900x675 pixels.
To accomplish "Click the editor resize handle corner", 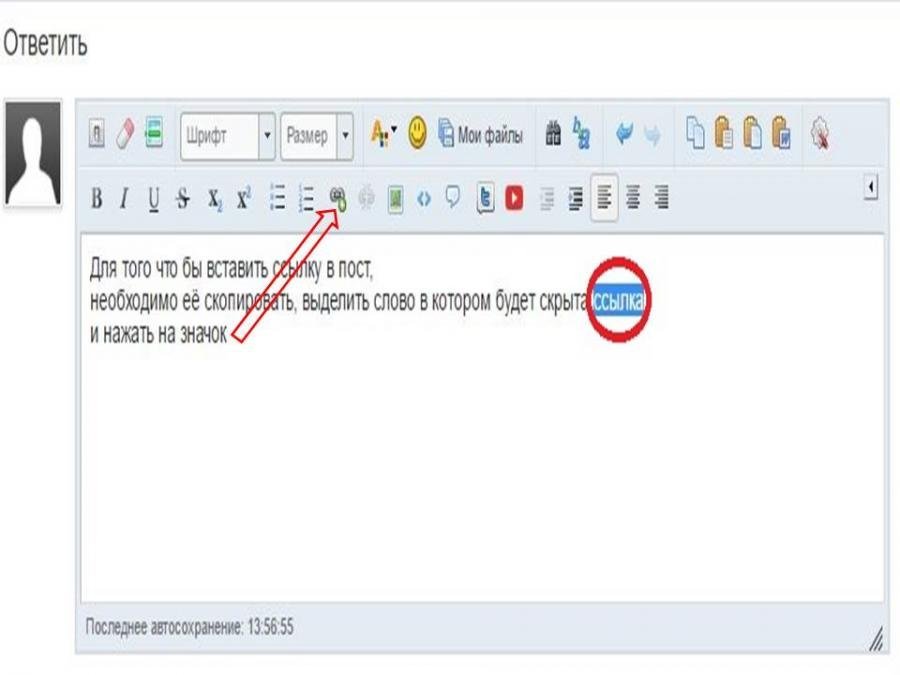I will 876,639.
